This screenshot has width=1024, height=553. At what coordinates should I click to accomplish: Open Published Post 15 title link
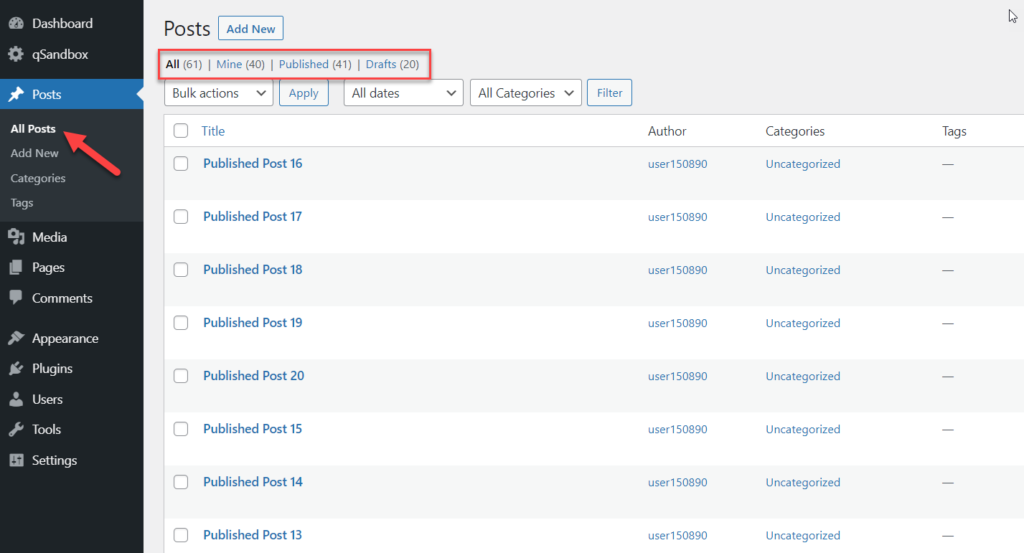pyautogui.click(x=253, y=429)
